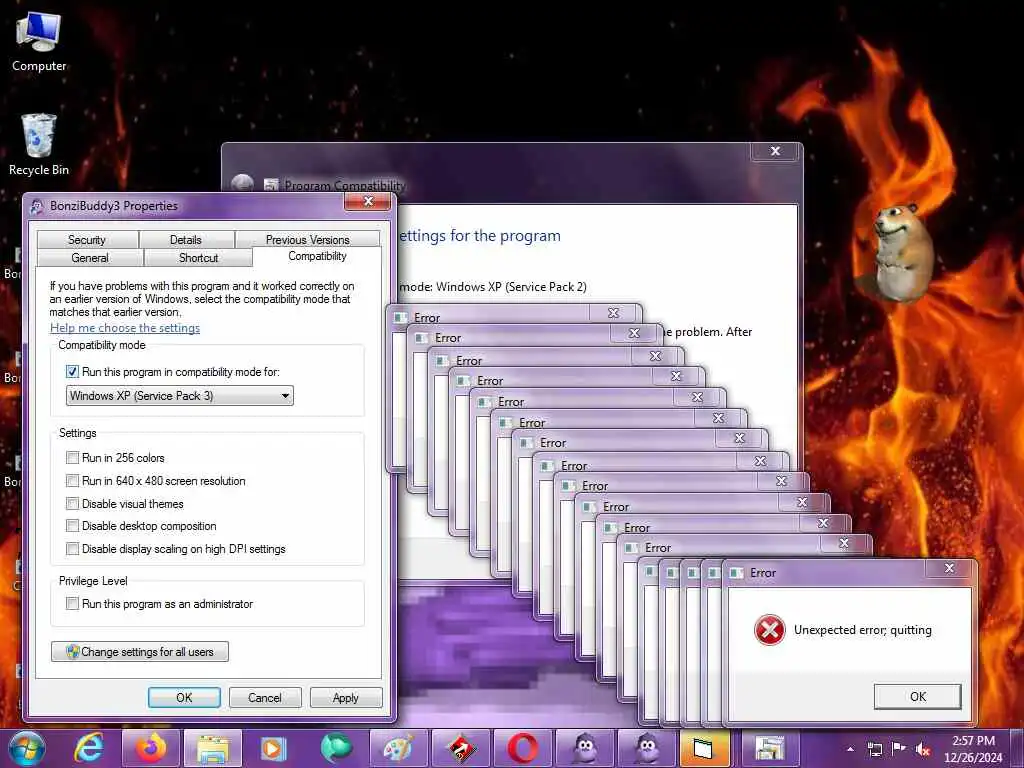Show hidden system tray icons
1024x768 pixels.
pyautogui.click(x=850, y=749)
